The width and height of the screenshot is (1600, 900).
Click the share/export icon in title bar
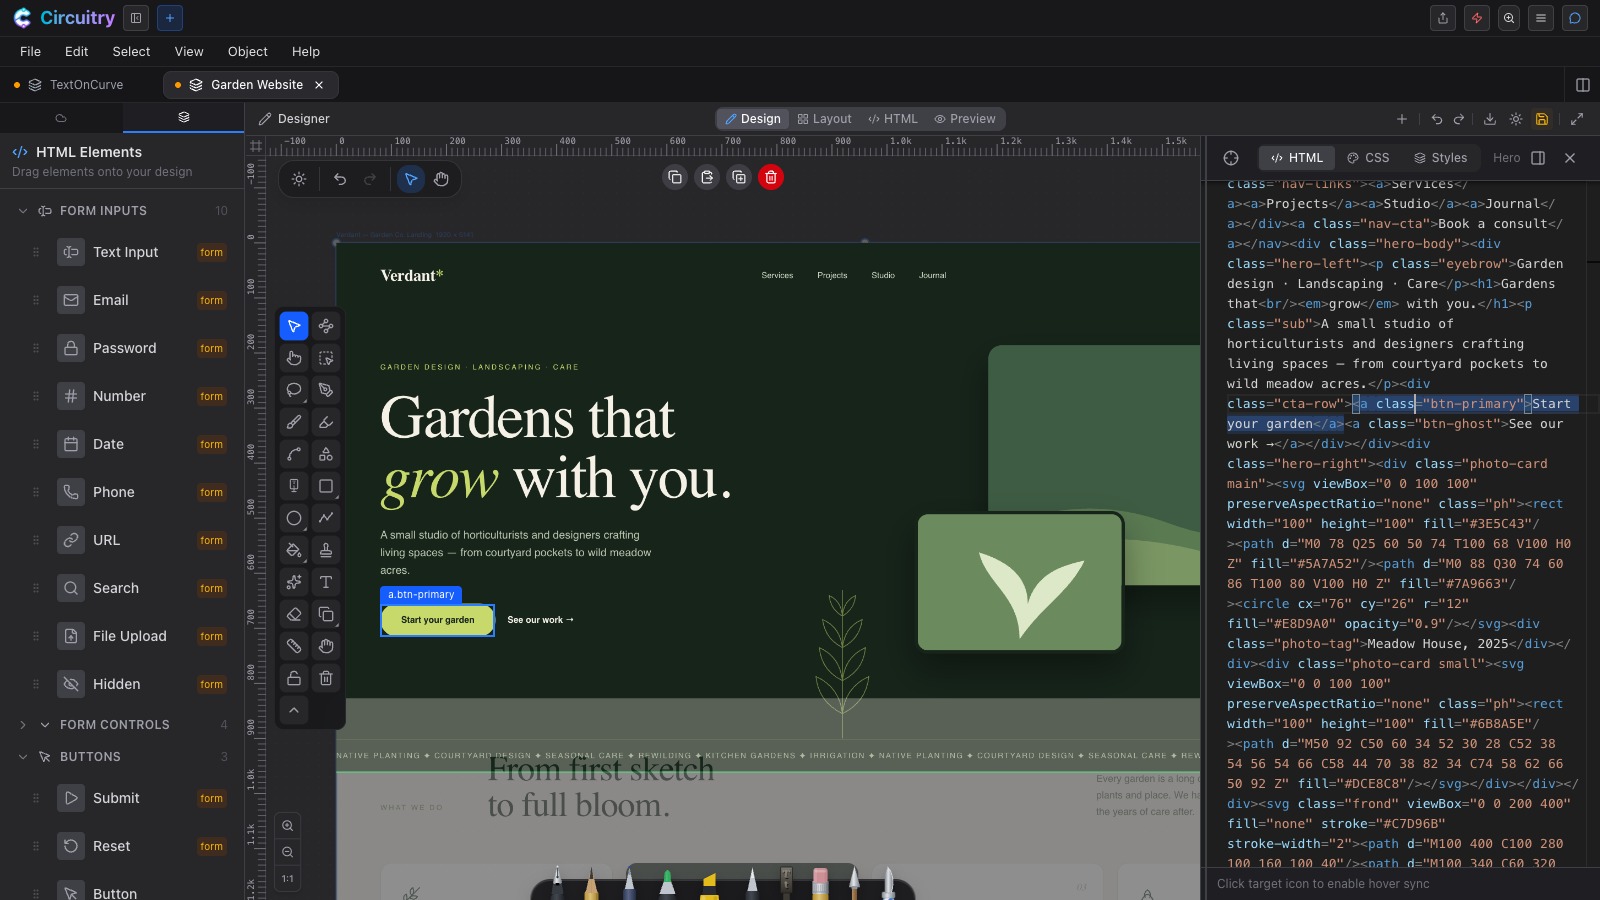[x=1443, y=18]
